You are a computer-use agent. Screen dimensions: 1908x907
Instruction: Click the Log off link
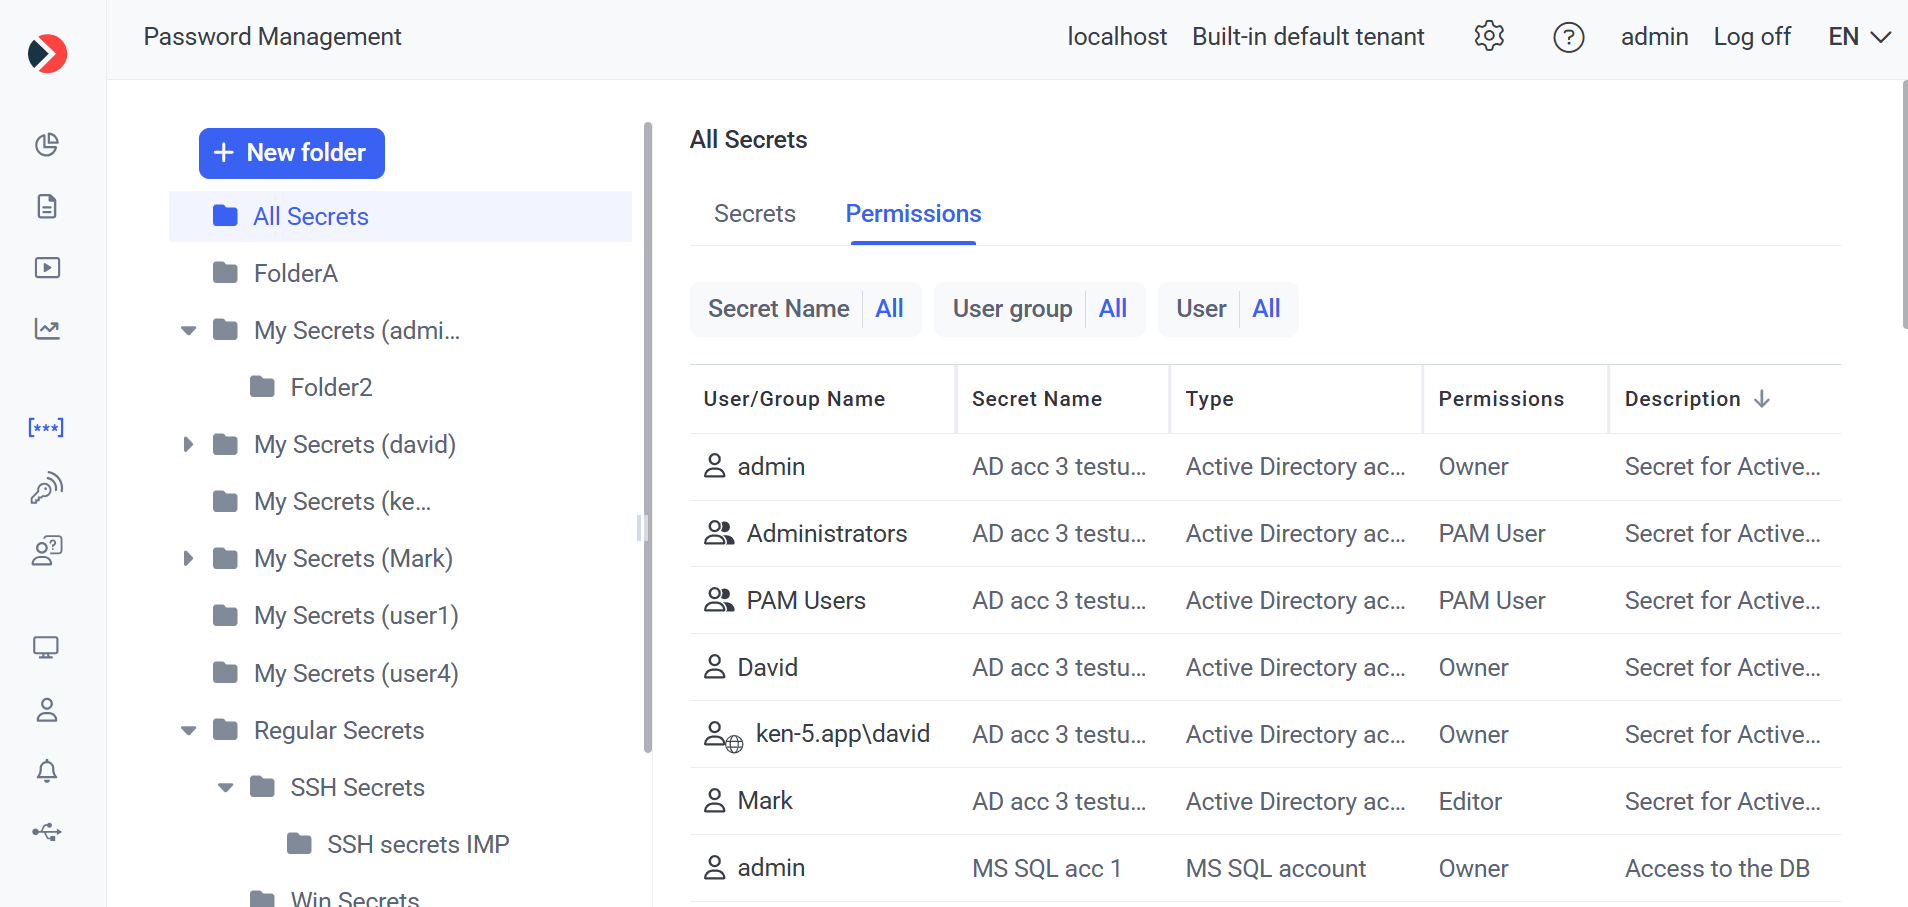(x=1751, y=37)
